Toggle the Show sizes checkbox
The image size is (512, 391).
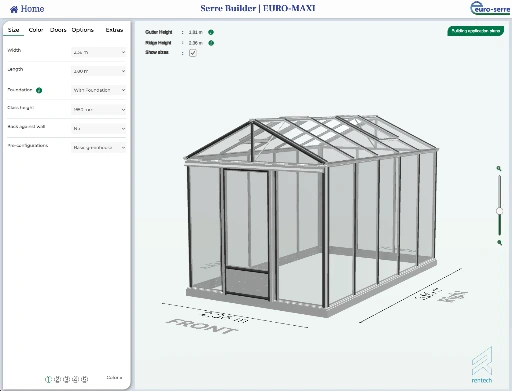point(193,53)
